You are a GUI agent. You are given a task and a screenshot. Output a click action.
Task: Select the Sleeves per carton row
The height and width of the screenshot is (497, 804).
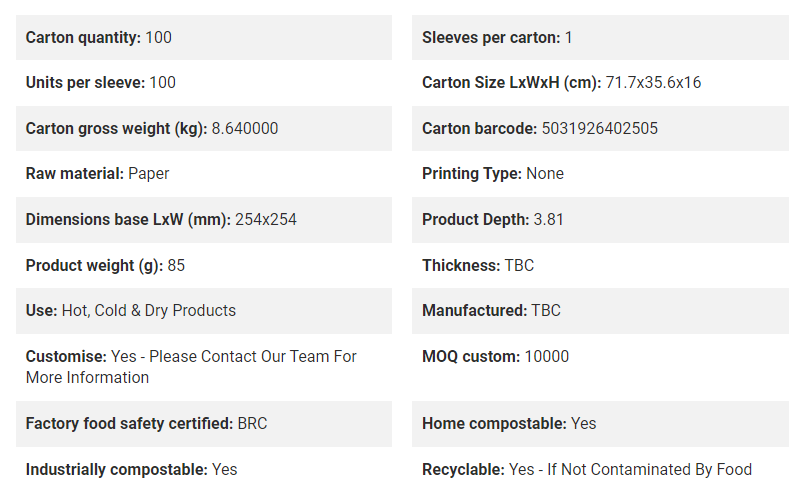[x=600, y=37]
